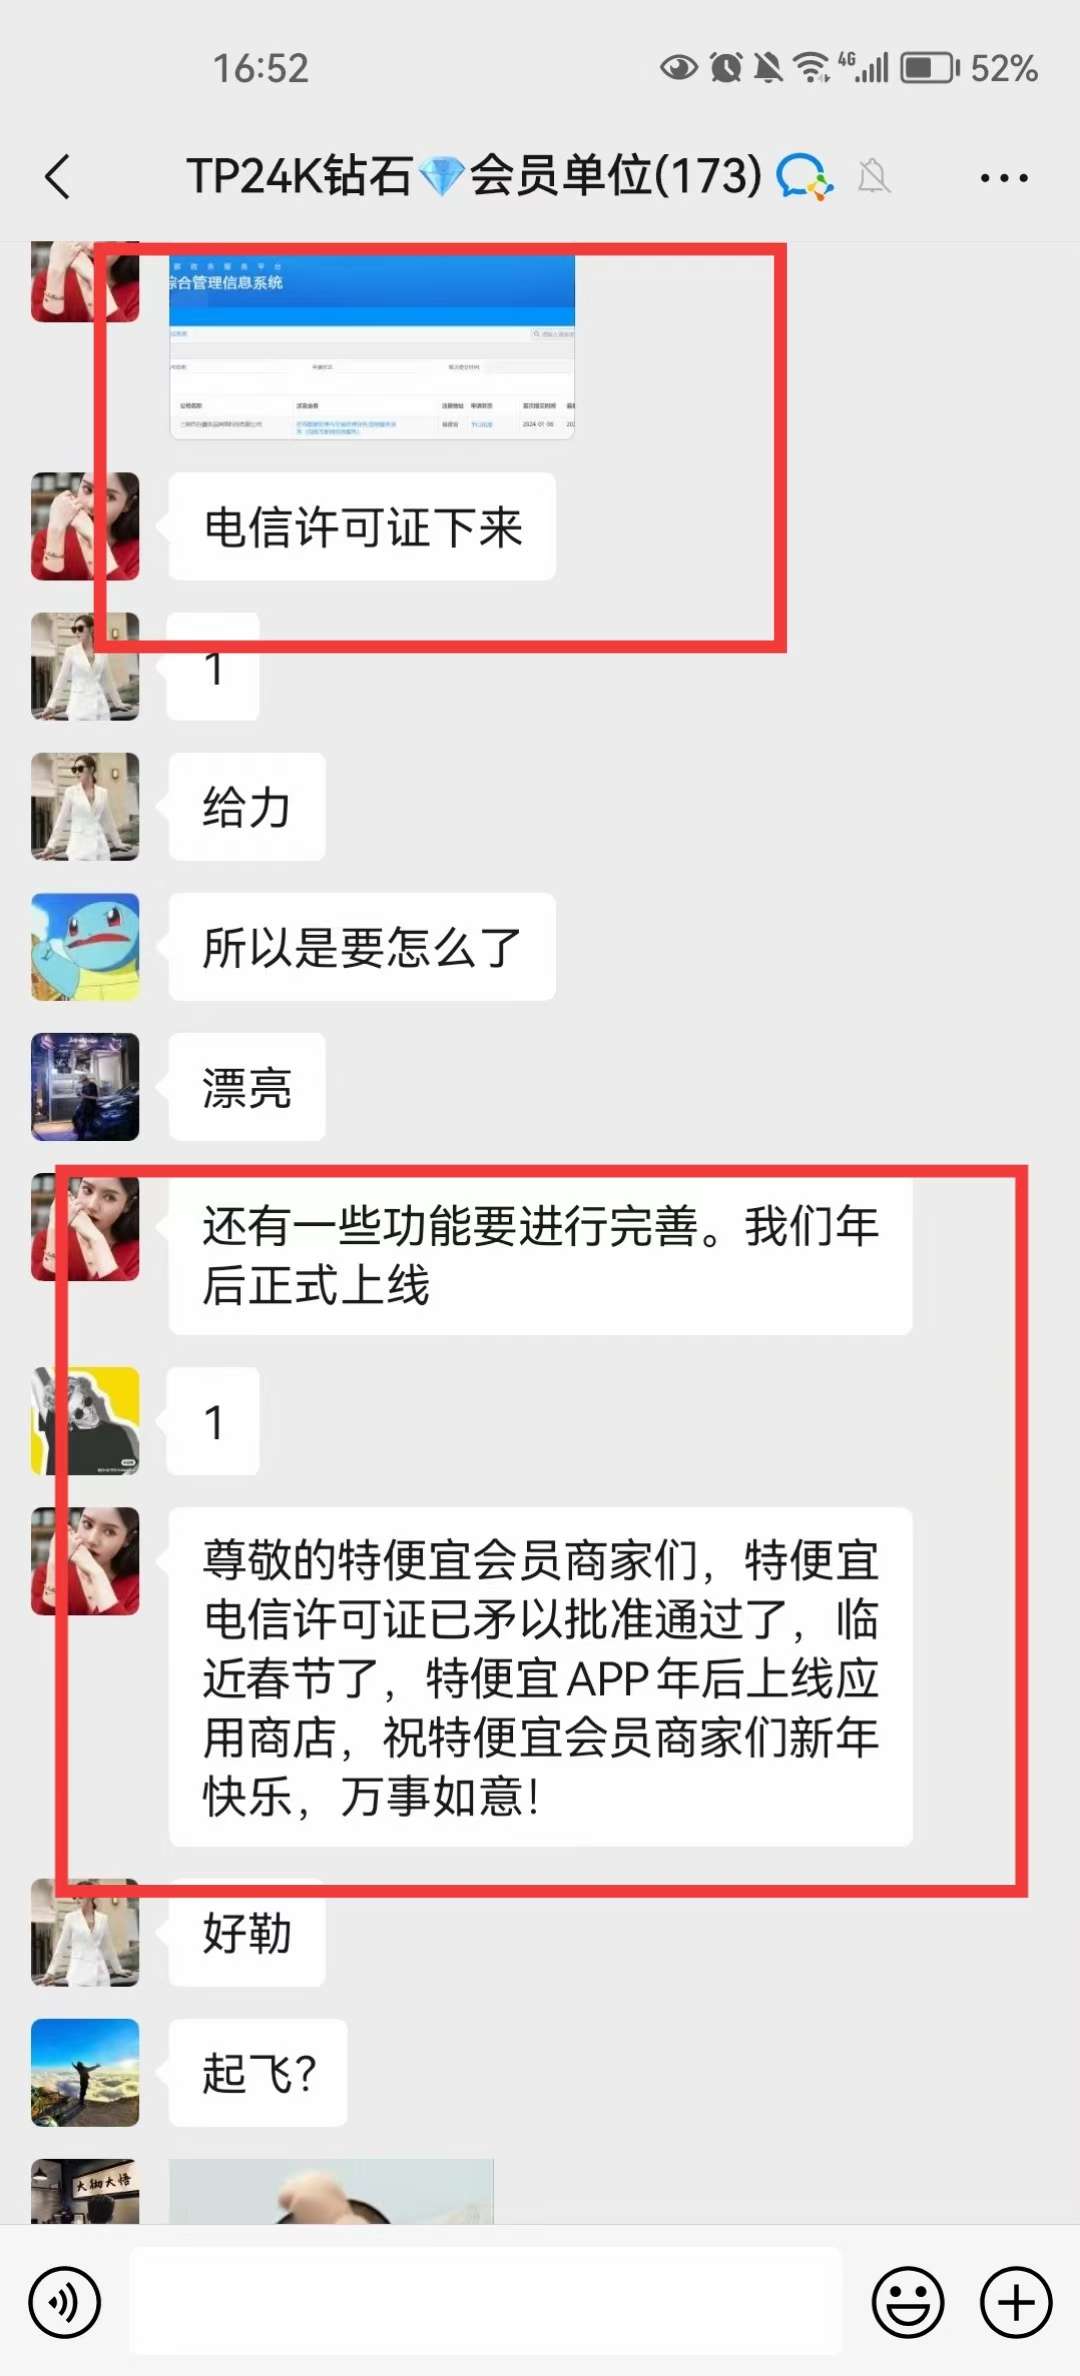Open the three-dot chat options menu

pos(1004,178)
